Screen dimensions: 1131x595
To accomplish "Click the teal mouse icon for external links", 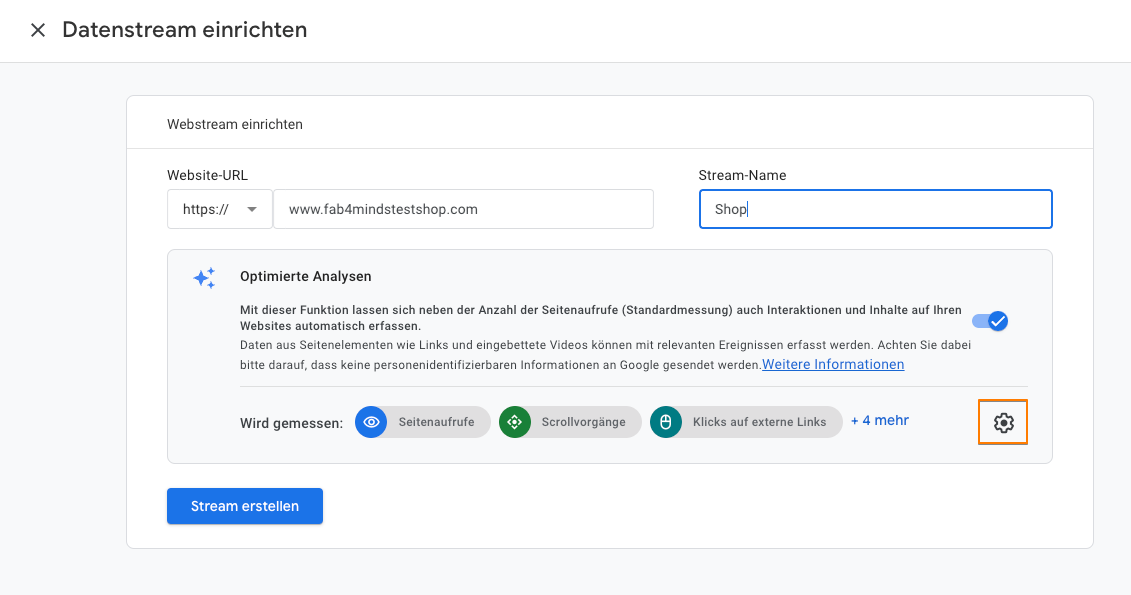I will [665, 422].
